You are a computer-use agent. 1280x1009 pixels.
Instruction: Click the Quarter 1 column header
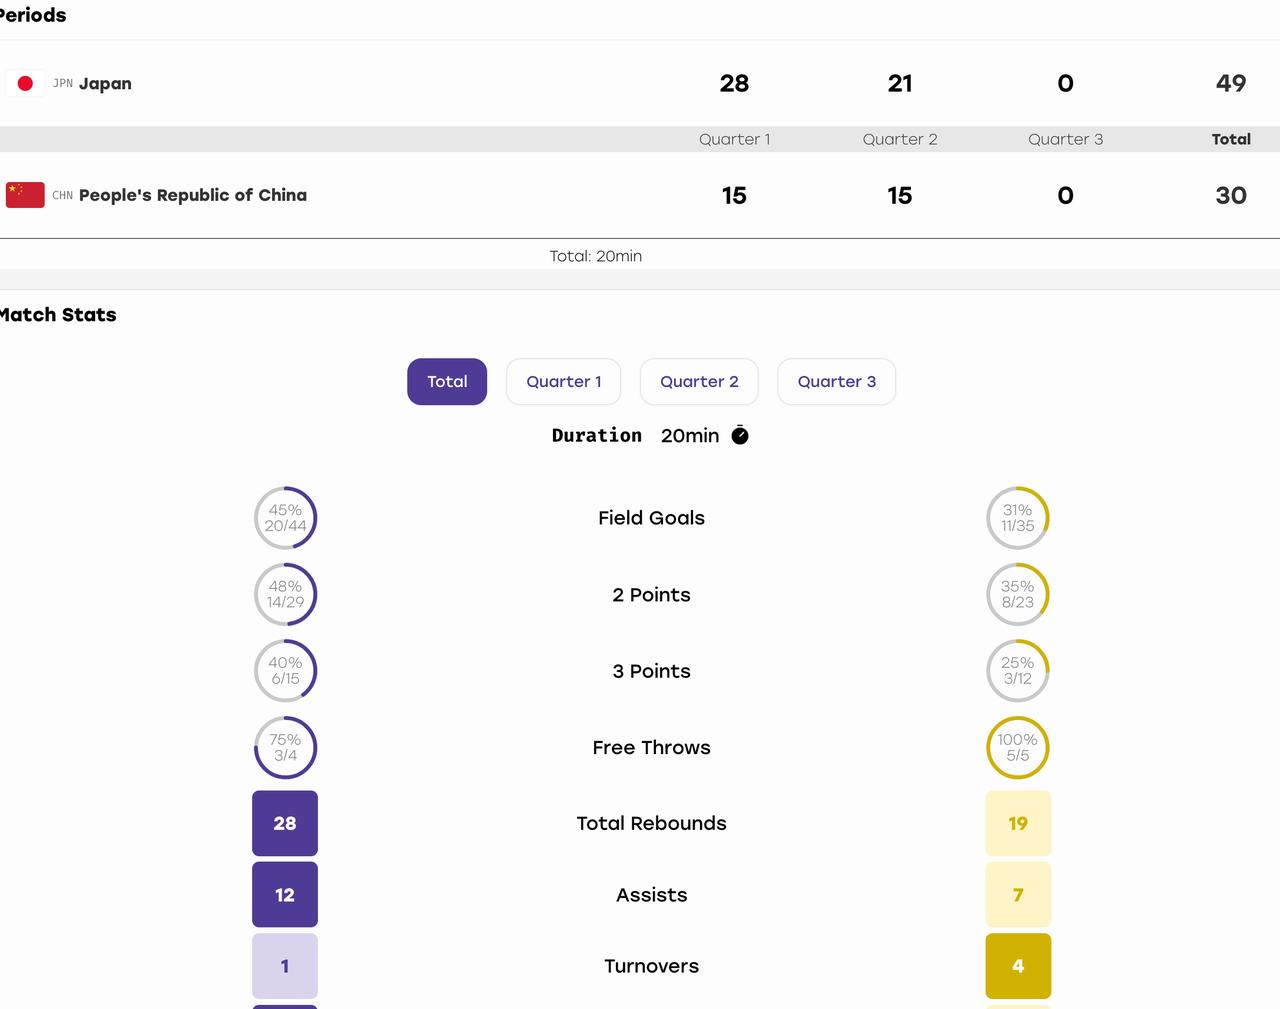(x=735, y=139)
